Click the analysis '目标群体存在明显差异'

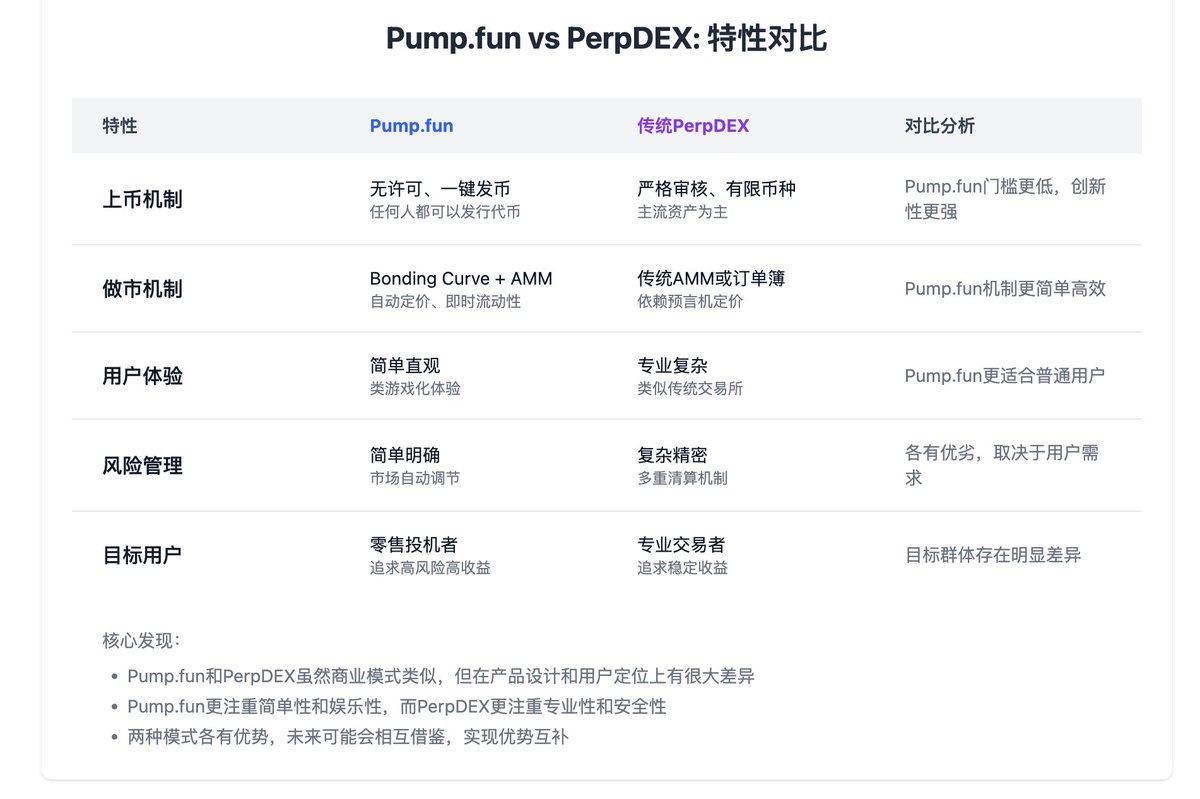tap(993, 555)
